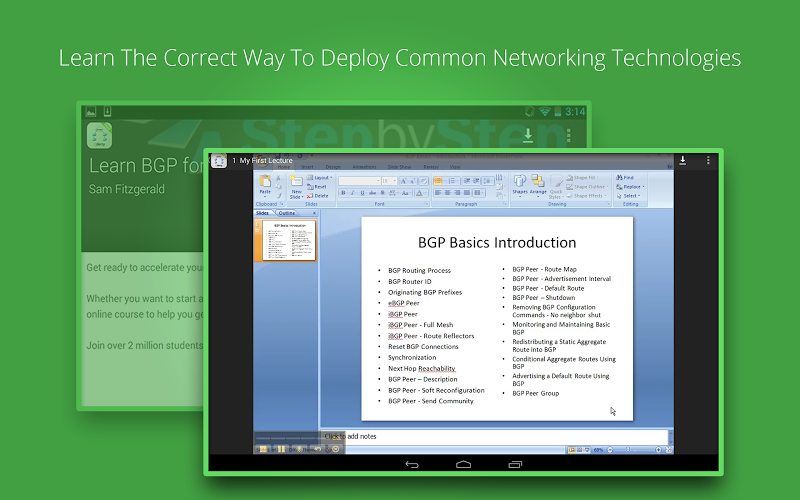Open the Layout dropdown in the Slides group
Viewport: 800px width, 500px height.
pyautogui.click(x=320, y=178)
